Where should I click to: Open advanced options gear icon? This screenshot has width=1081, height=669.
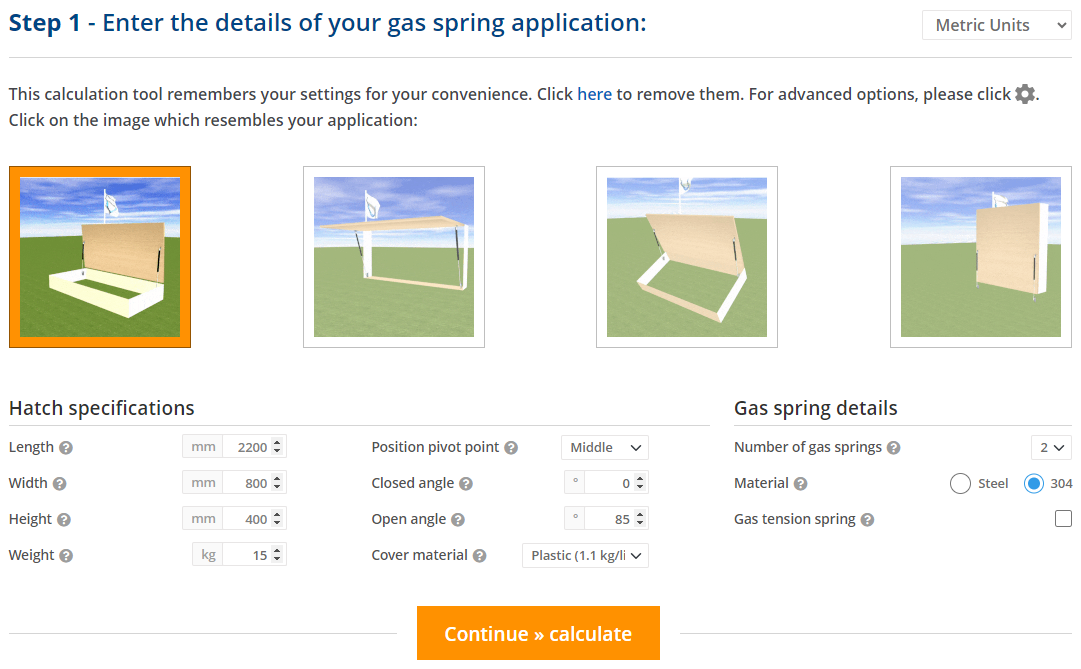[x=1025, y=94]
